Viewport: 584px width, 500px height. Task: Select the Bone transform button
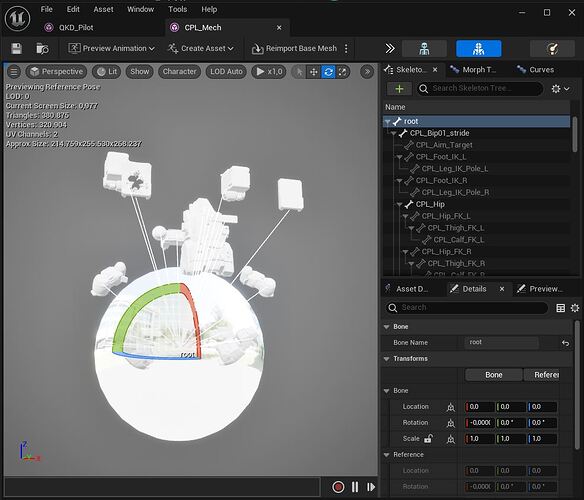click(494, 375)
